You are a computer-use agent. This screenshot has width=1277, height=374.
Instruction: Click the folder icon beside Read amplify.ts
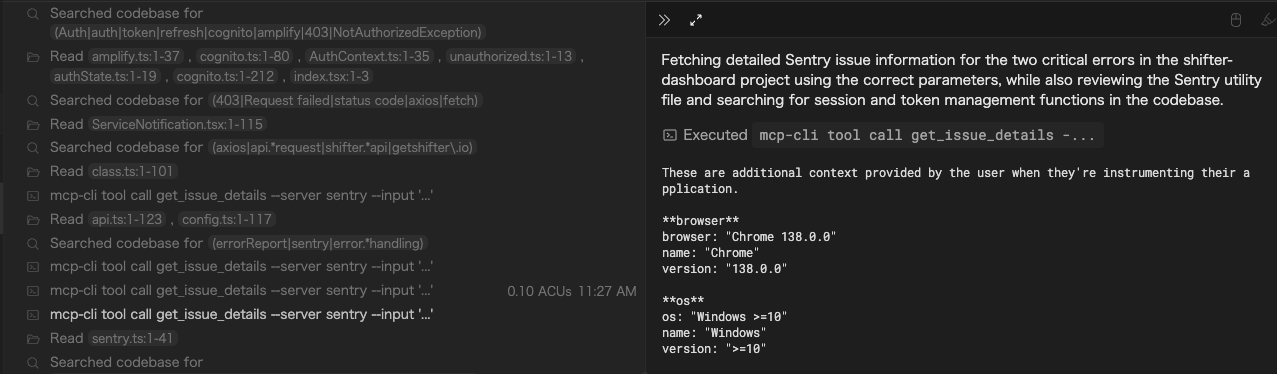coord(33,57)
